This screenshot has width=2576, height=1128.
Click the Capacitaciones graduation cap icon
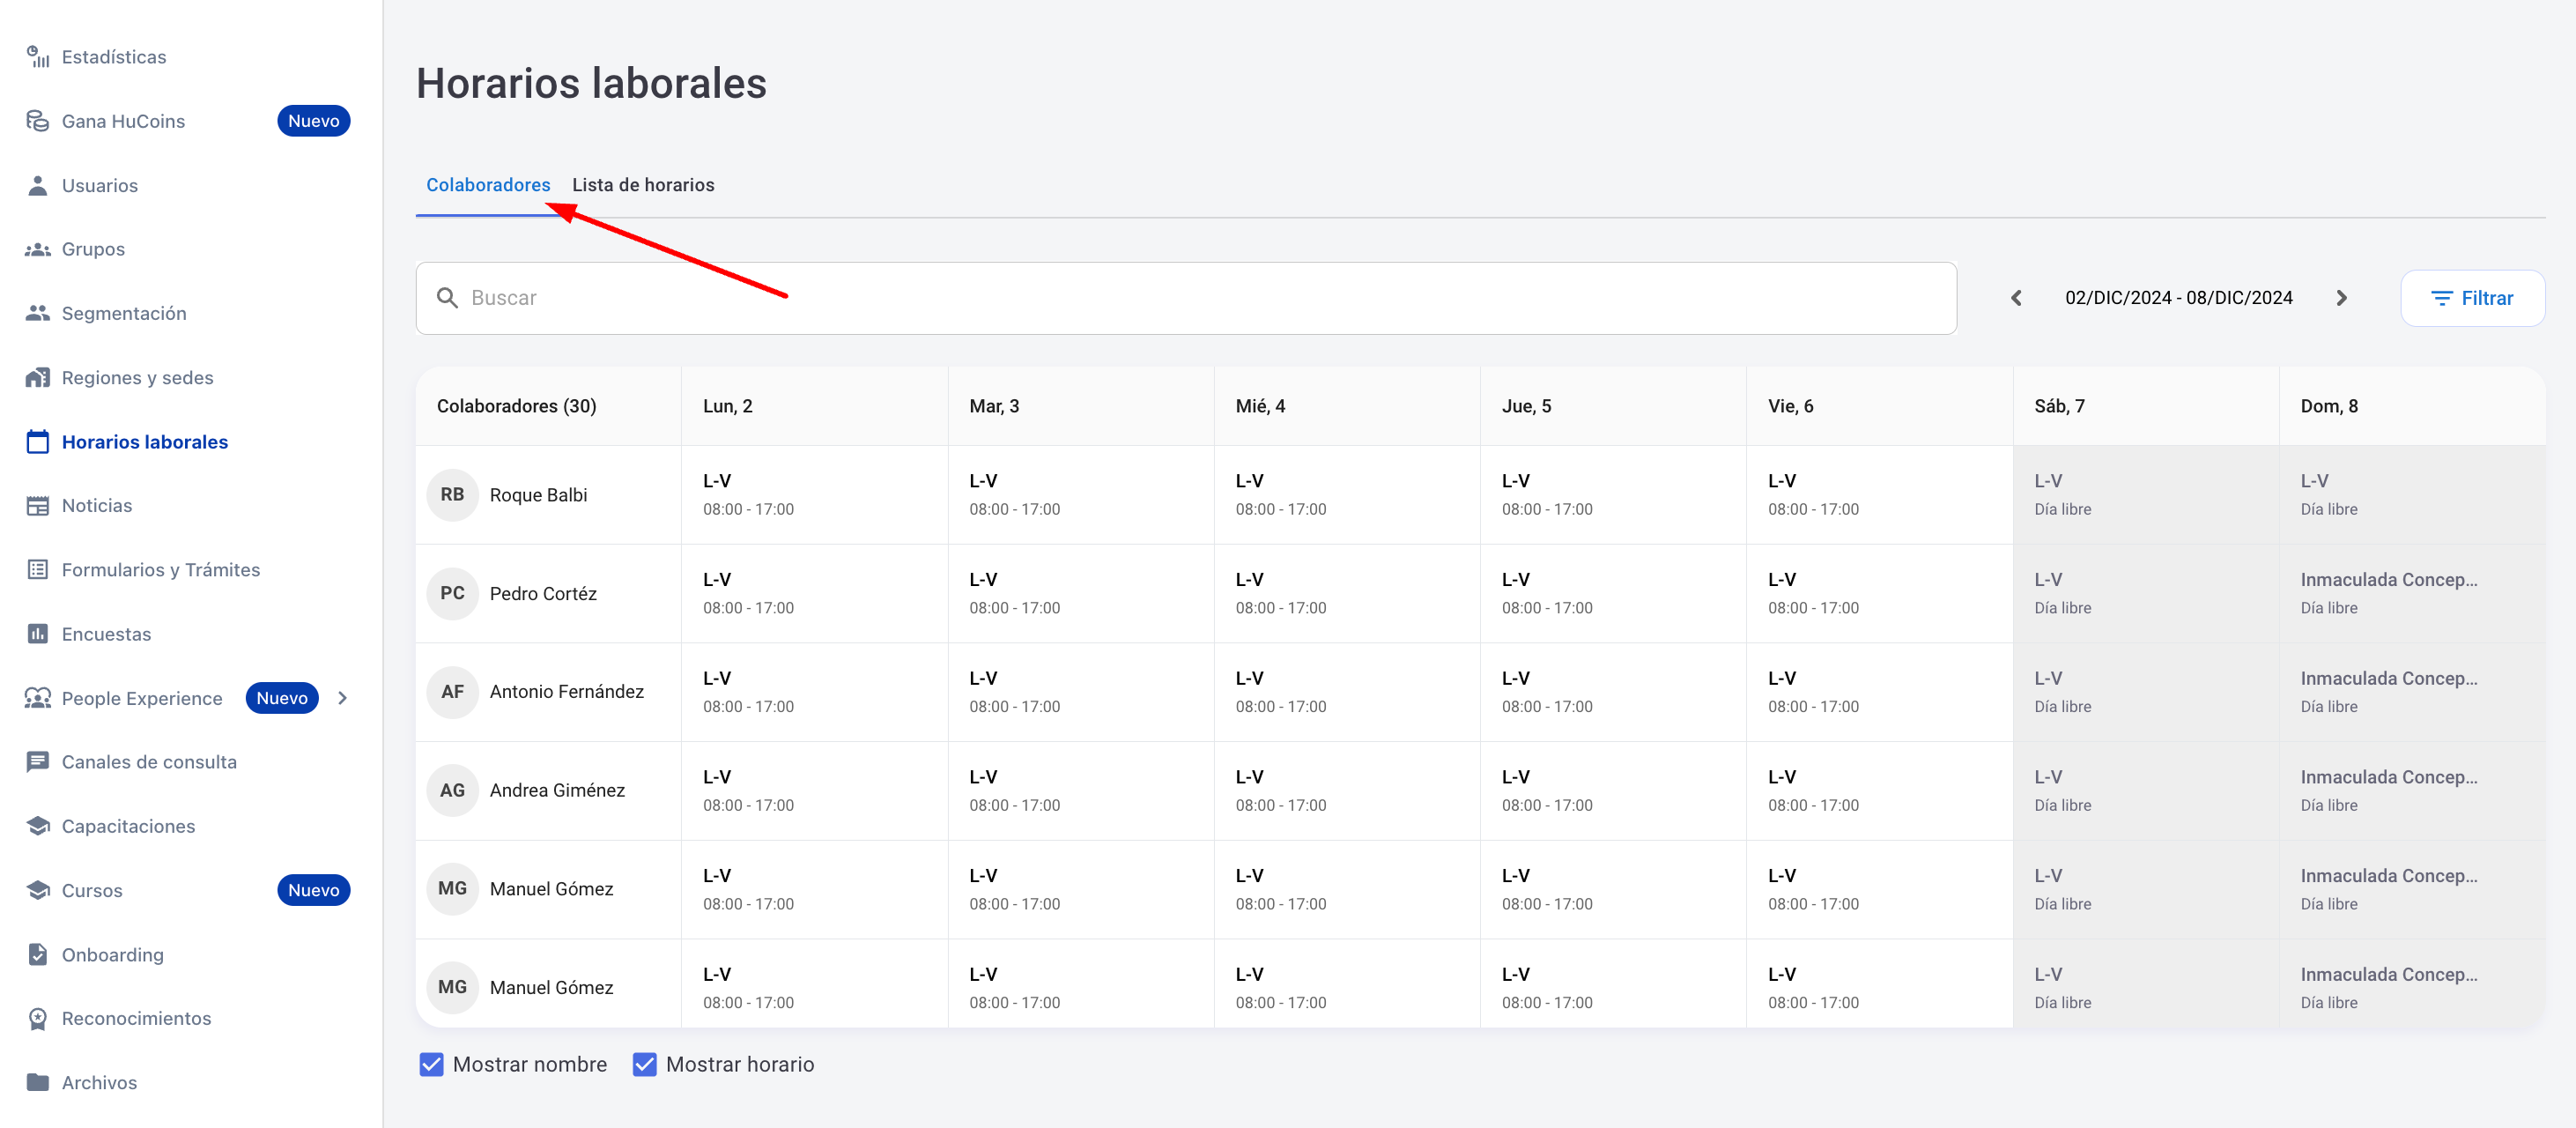[x=38, y=826]
